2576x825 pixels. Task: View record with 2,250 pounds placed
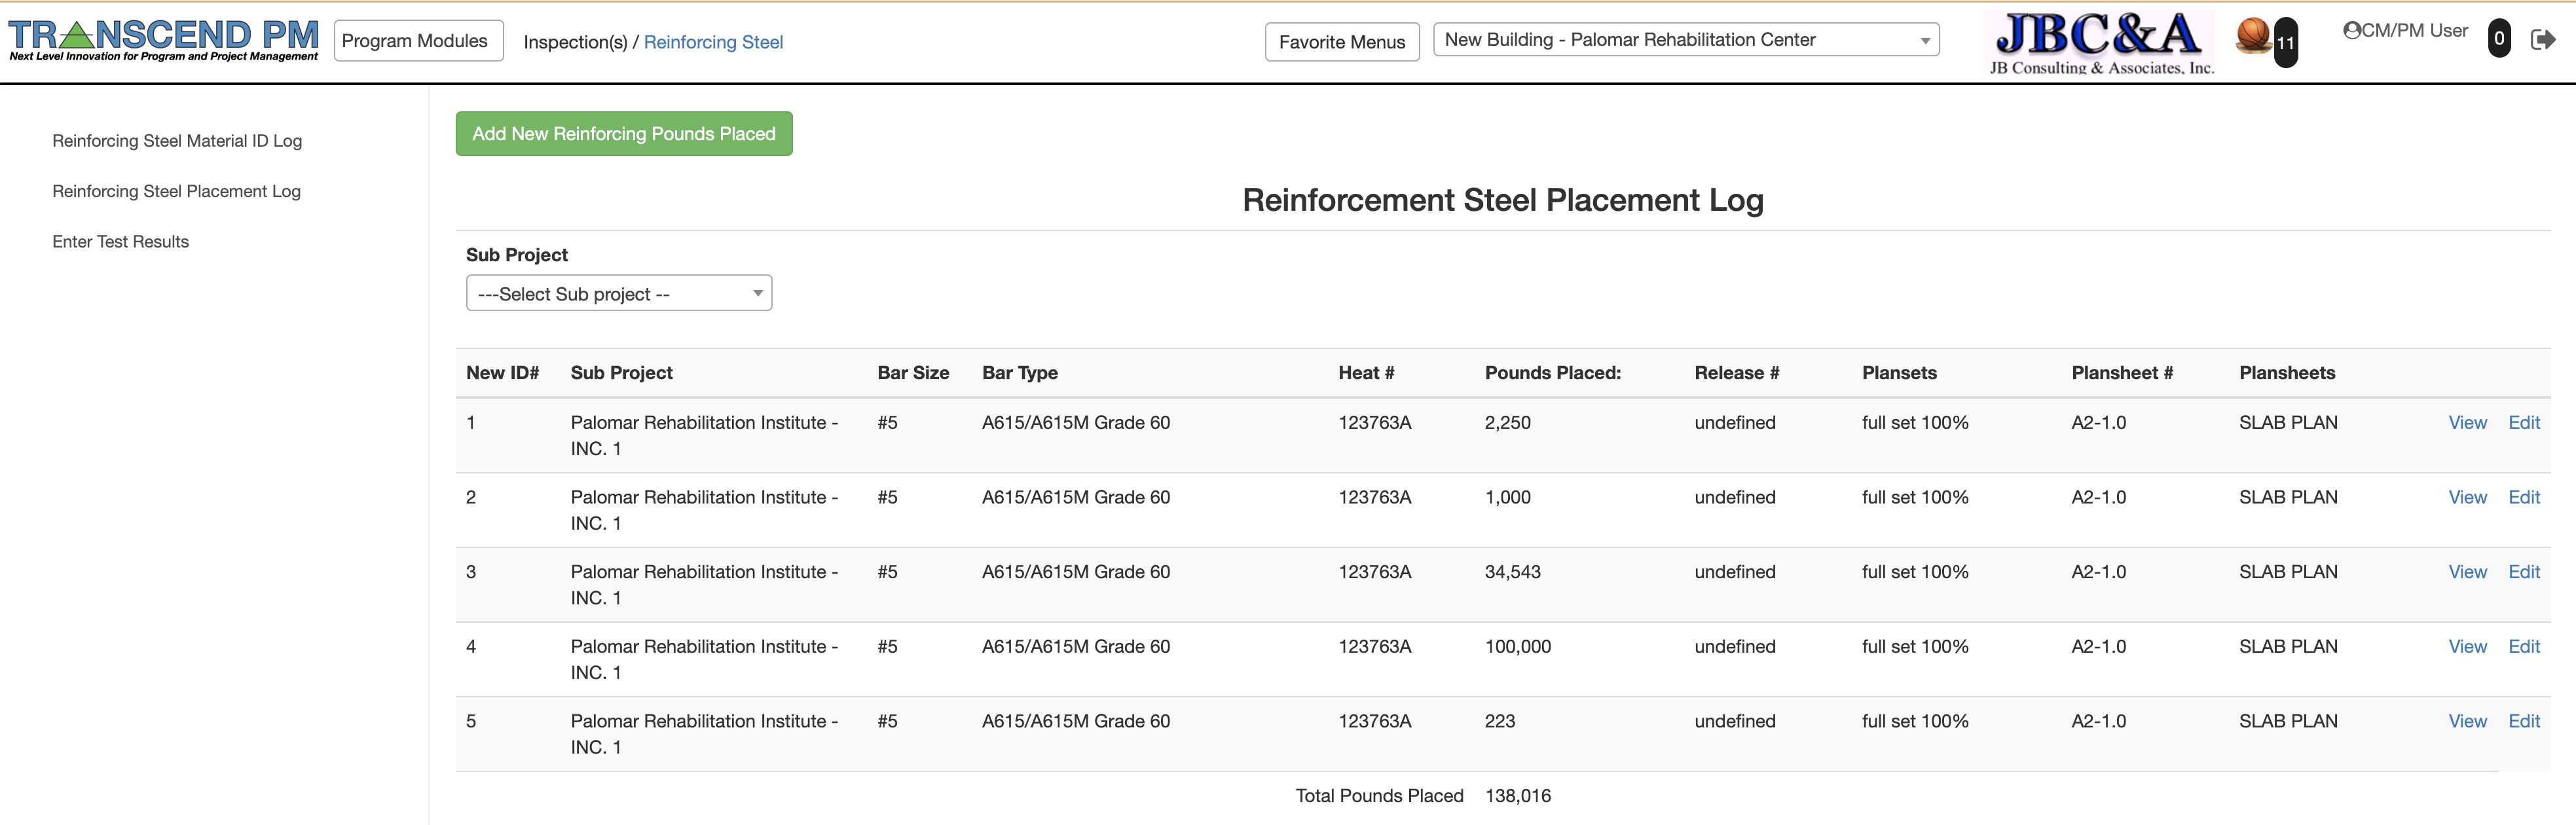[2467, 423]
